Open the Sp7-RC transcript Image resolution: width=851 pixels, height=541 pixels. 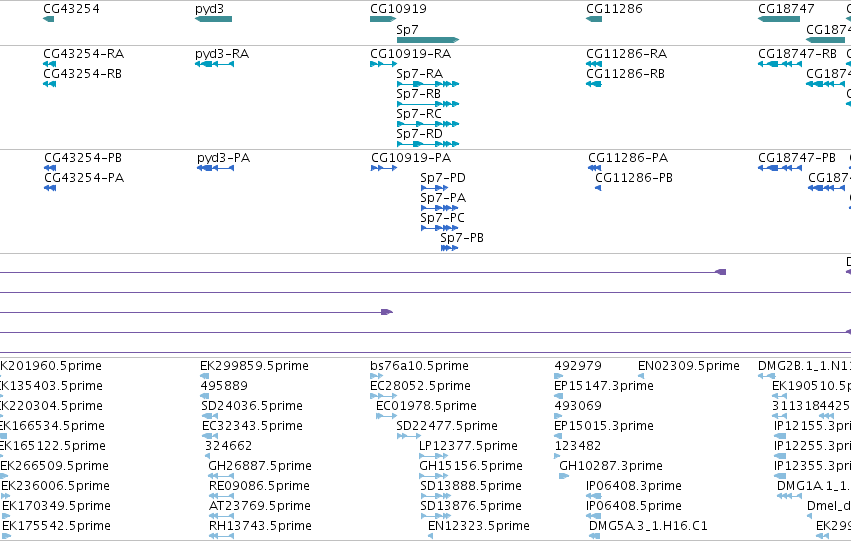tap(428, 124)
